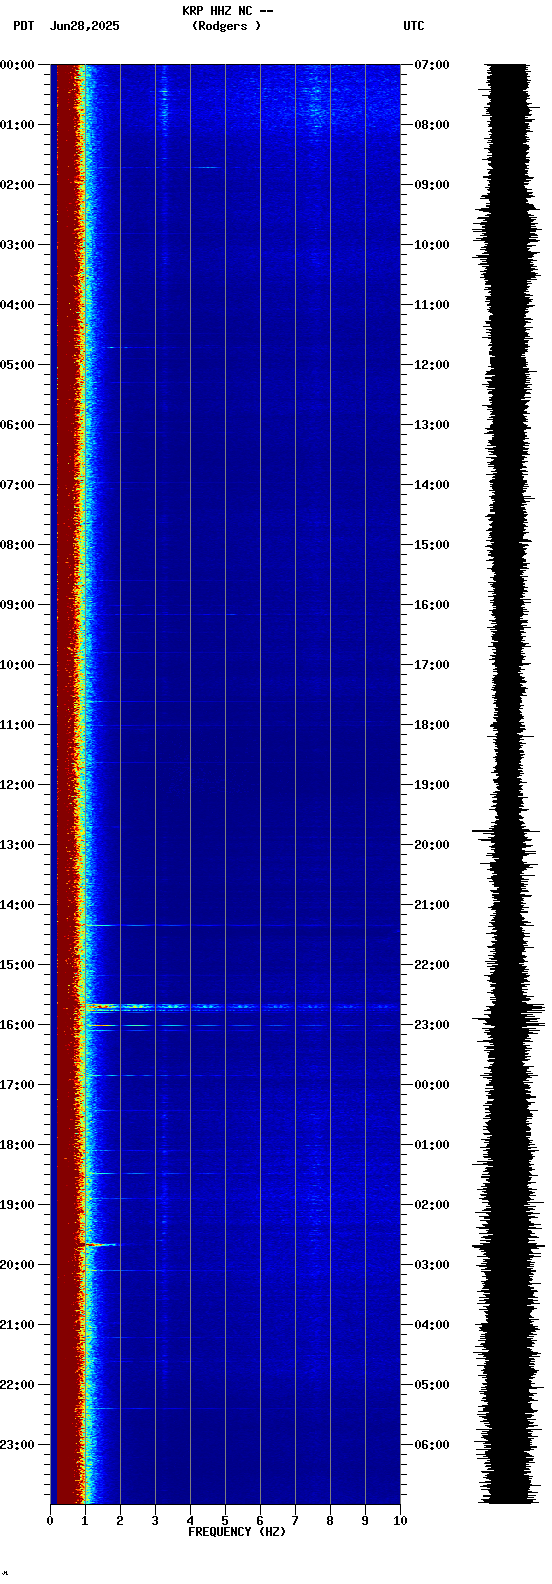Click the 'Jun28,2025' date label
Image resolution: width=552 pixels, height=1584 pixels.
click(x=84, y=26)
